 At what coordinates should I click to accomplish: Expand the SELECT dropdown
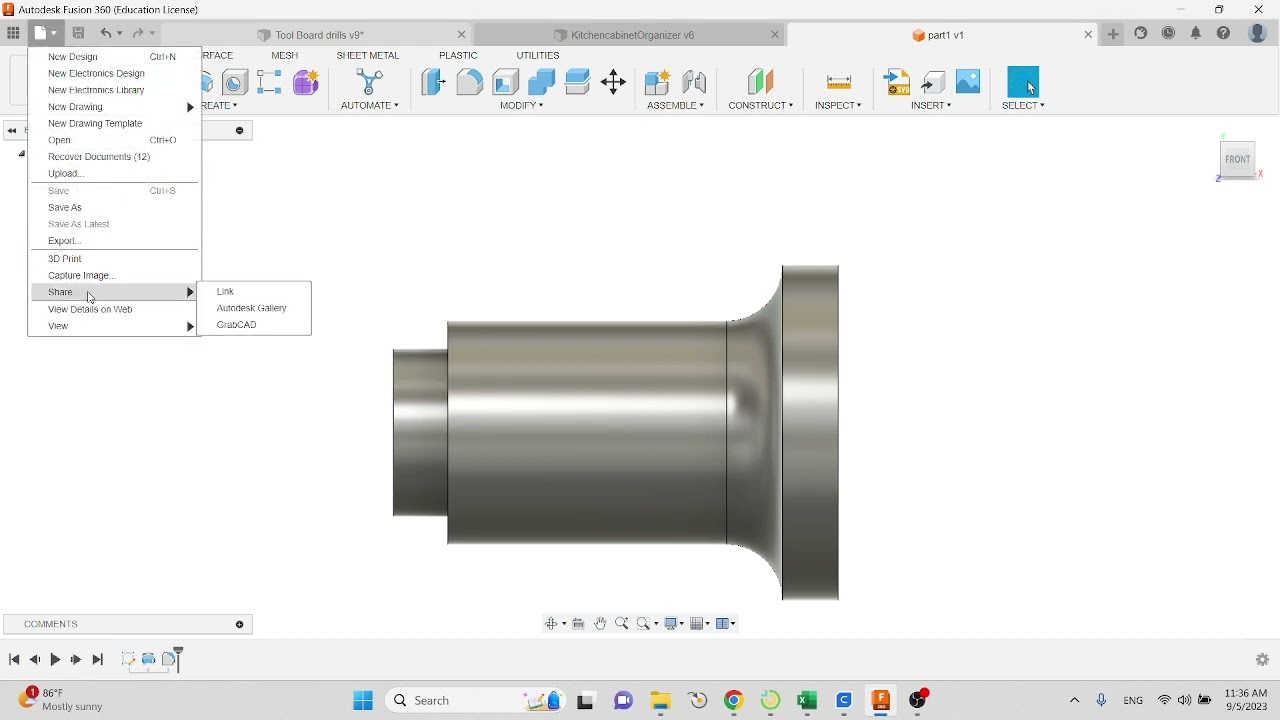point(1024,106)
